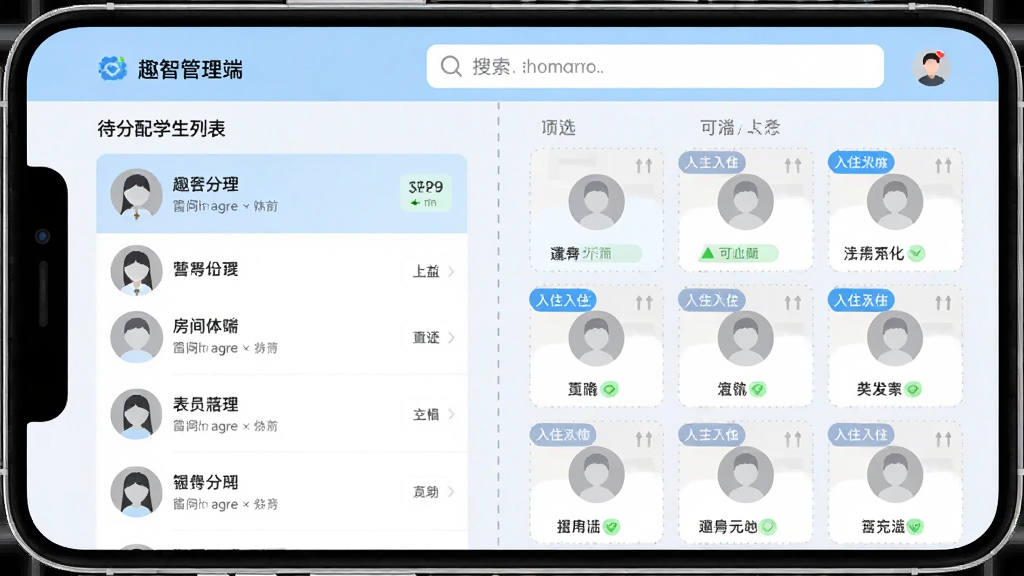Viewport: 1024px width, 576px height.
Task: Toggle the green check on the middle-left room card
Action: point(609,389)
